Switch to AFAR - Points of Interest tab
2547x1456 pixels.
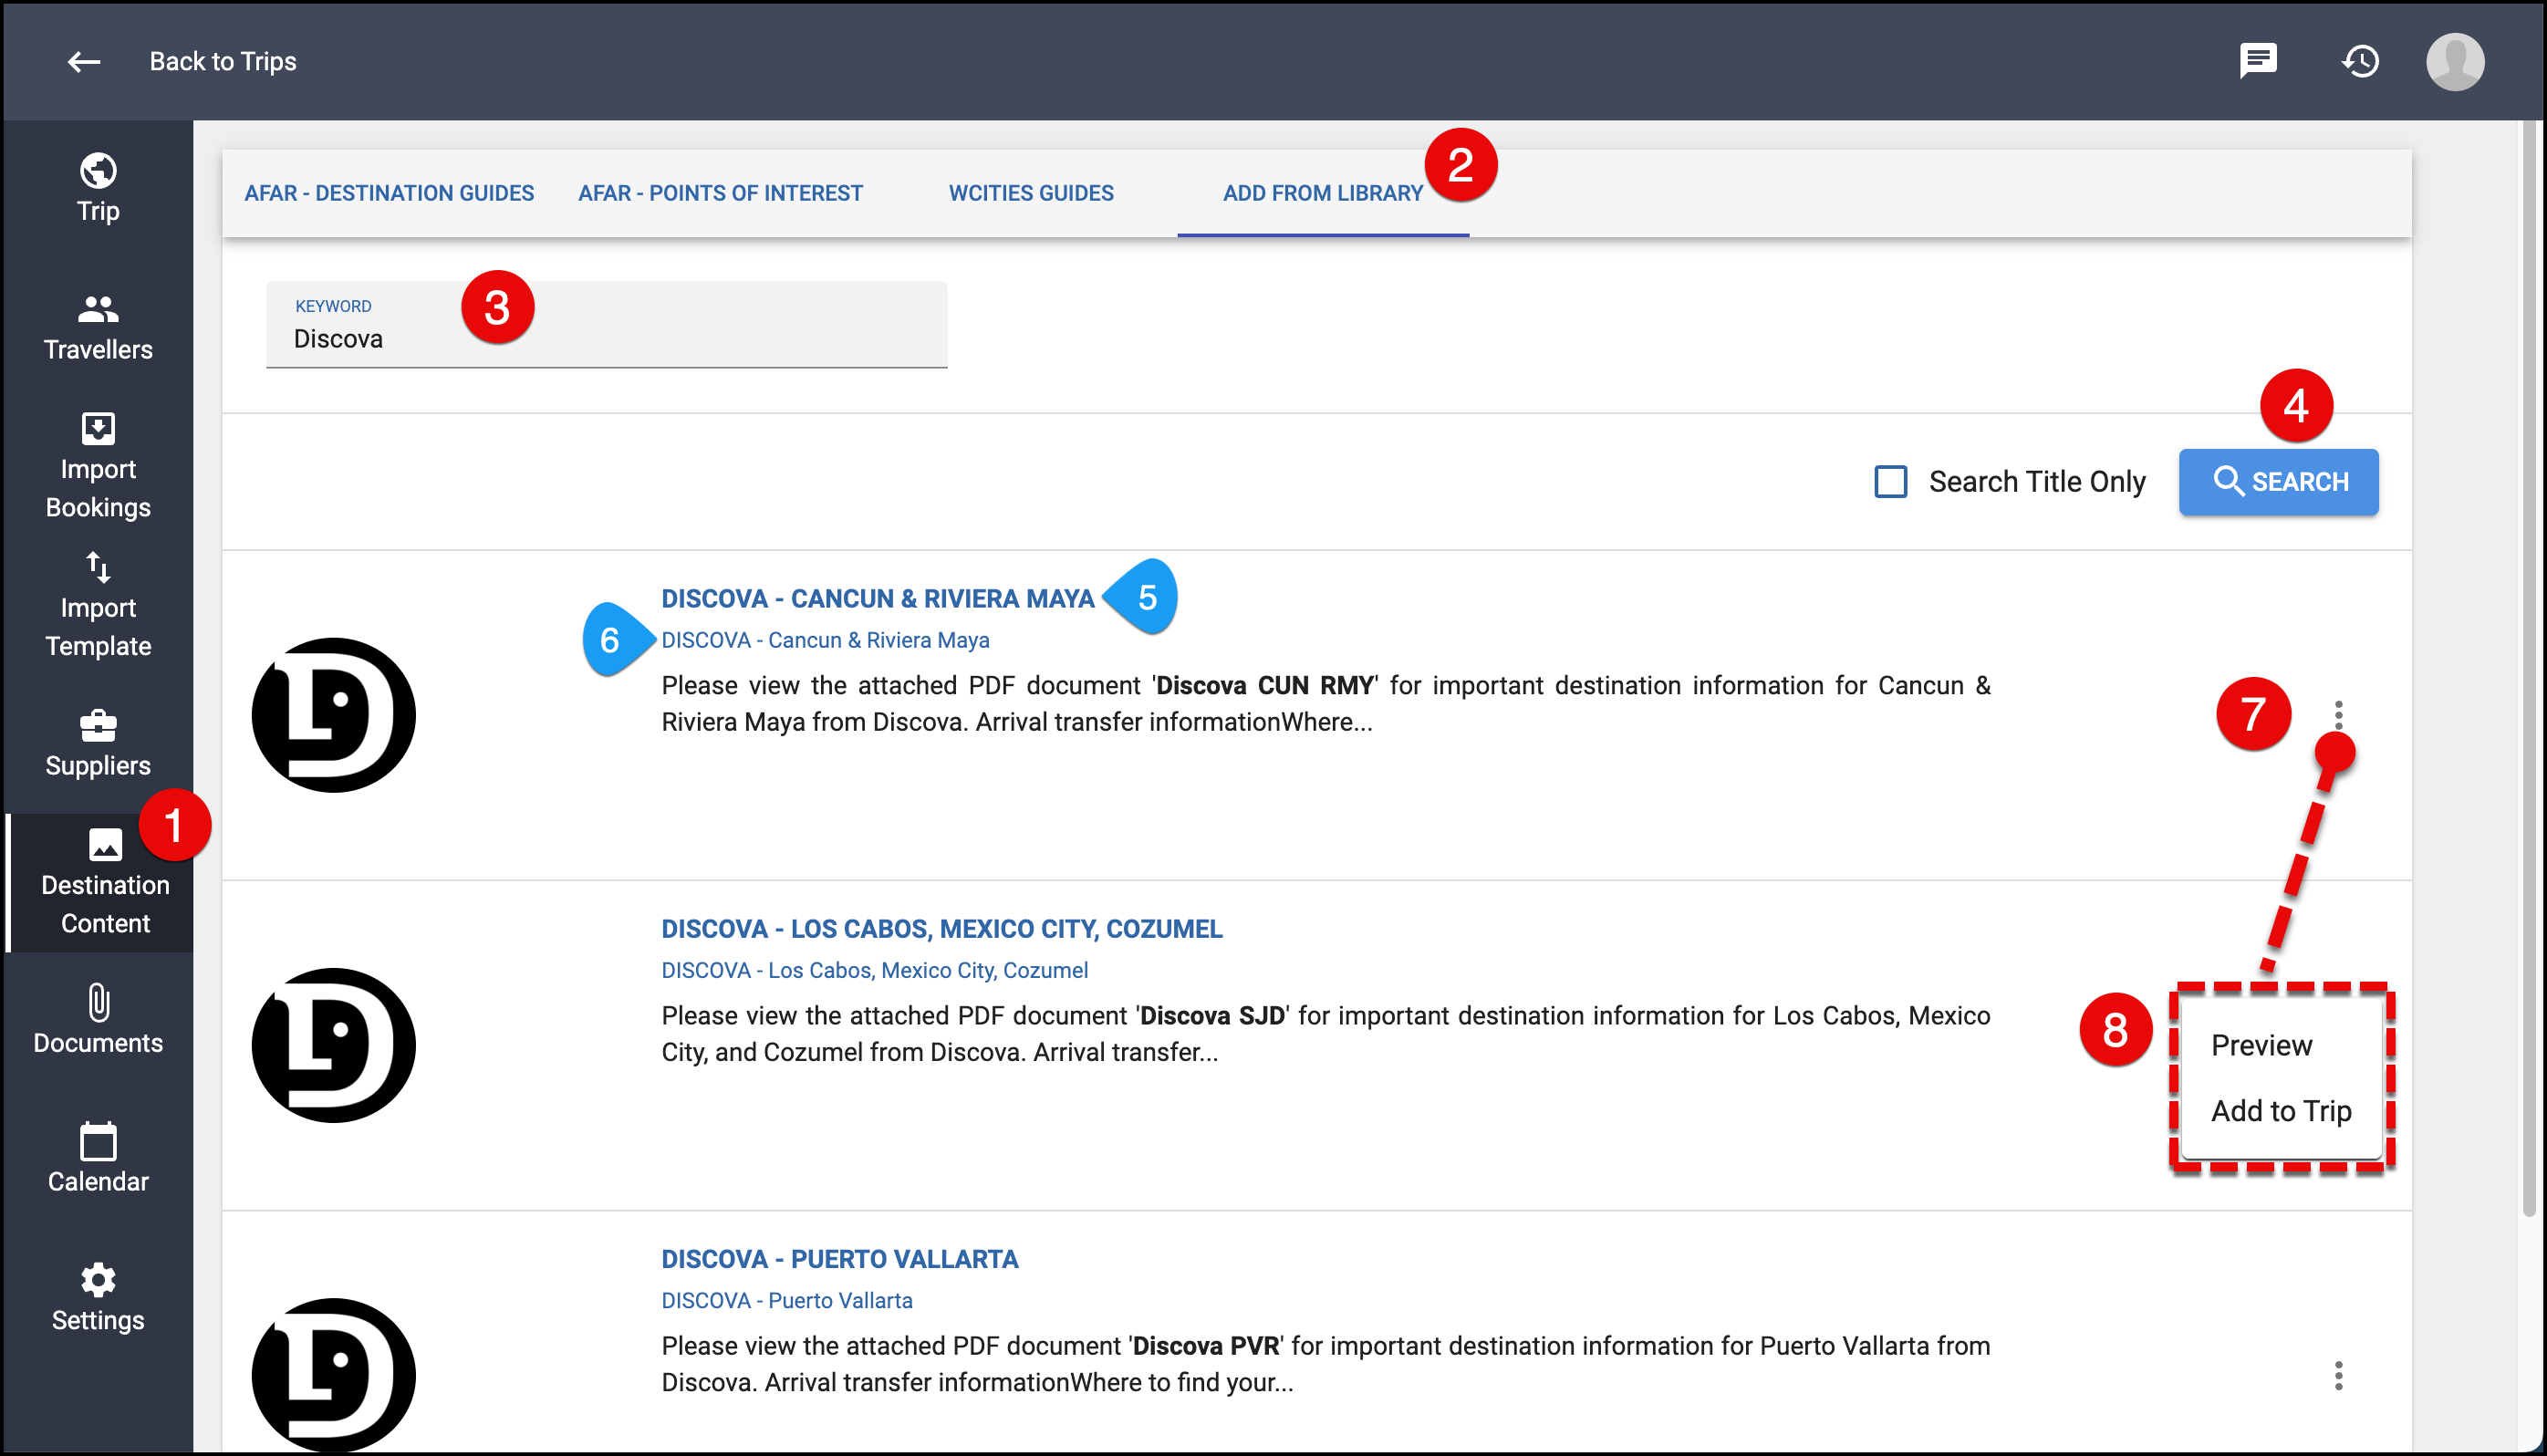point(720,193)
